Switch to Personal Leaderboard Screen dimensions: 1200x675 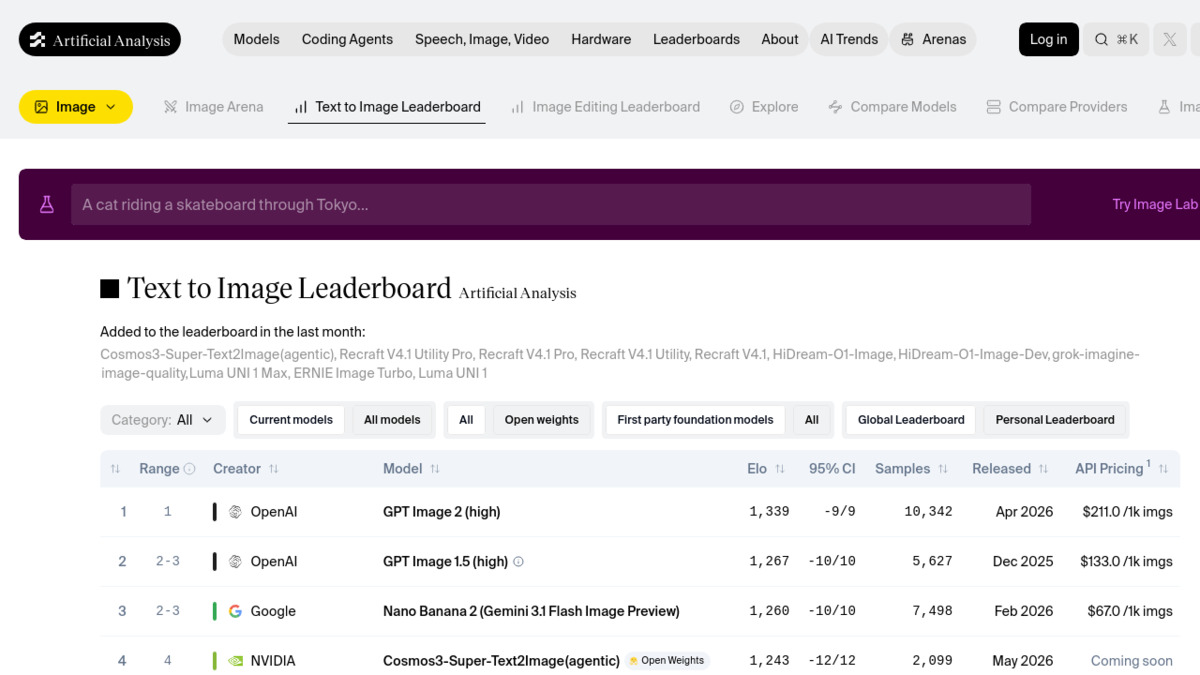(x=1055, y=420)
